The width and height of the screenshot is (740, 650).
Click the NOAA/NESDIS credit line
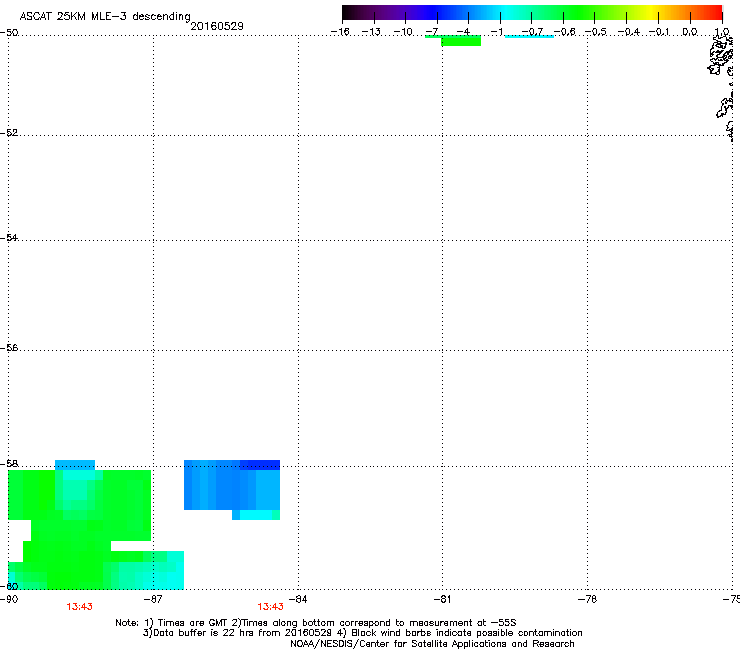pyautogui.click(x=432, y=644)
